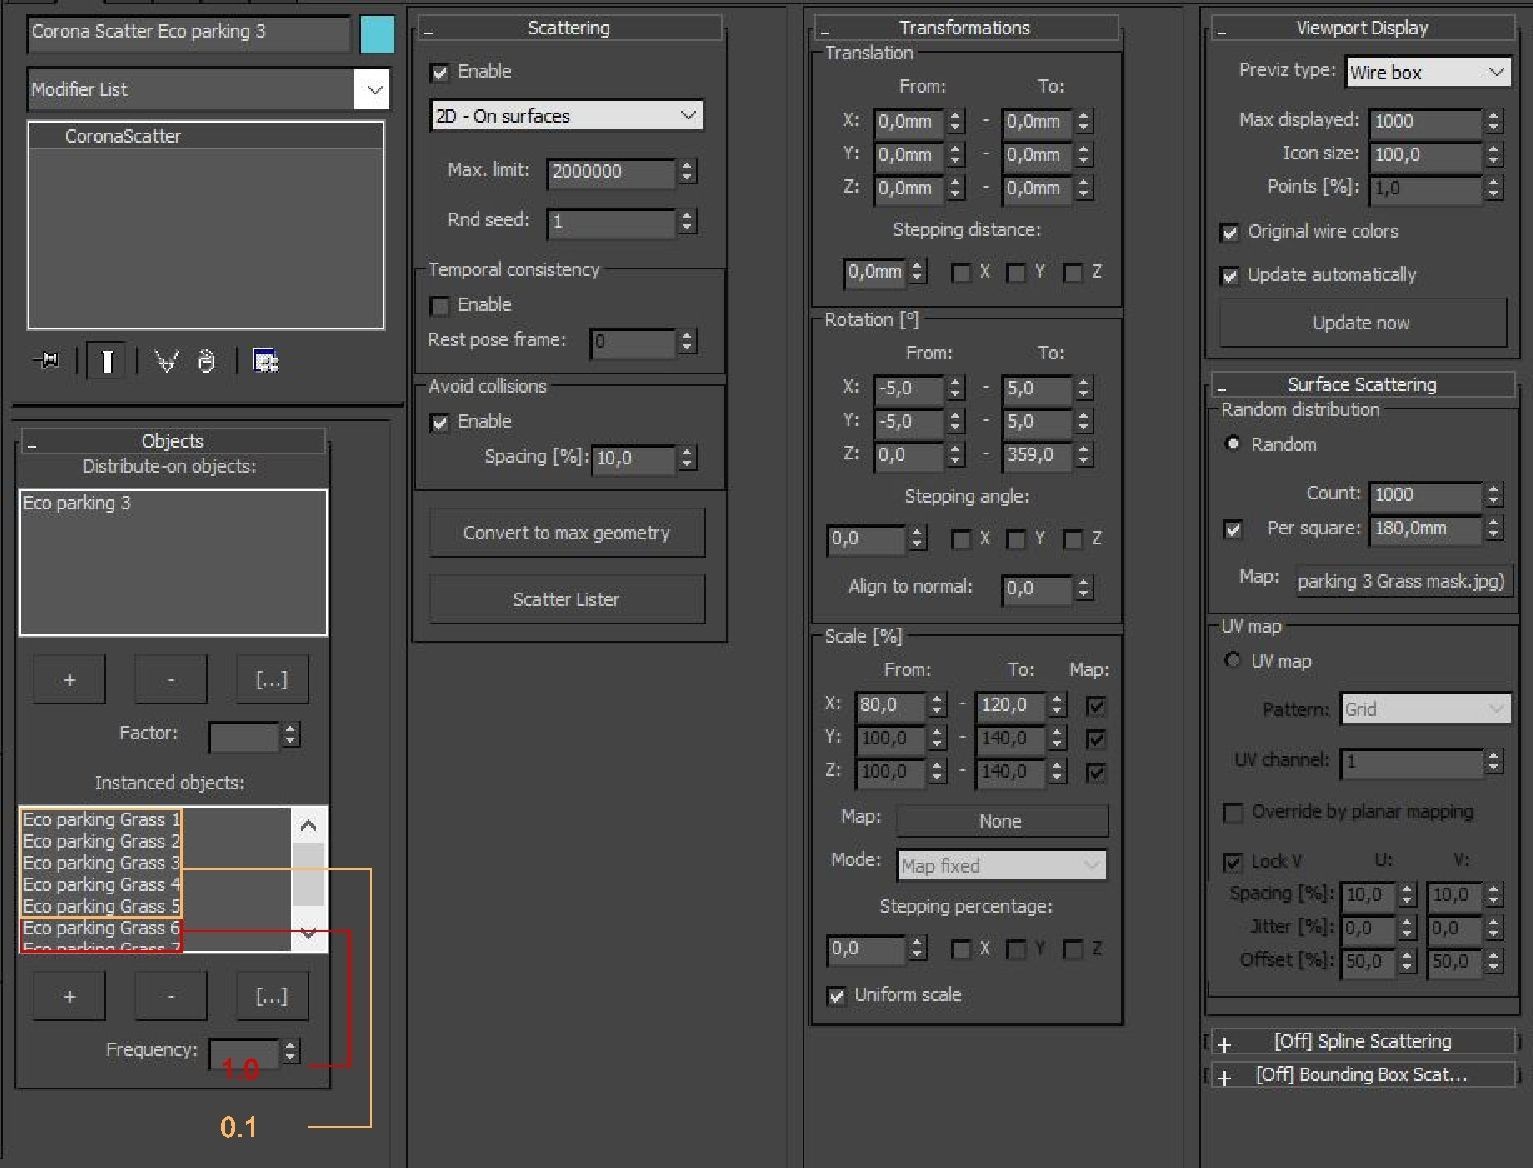Click the Scale Map None button
This screenshot has width=1533, height=1168.
click(1002, 822)
